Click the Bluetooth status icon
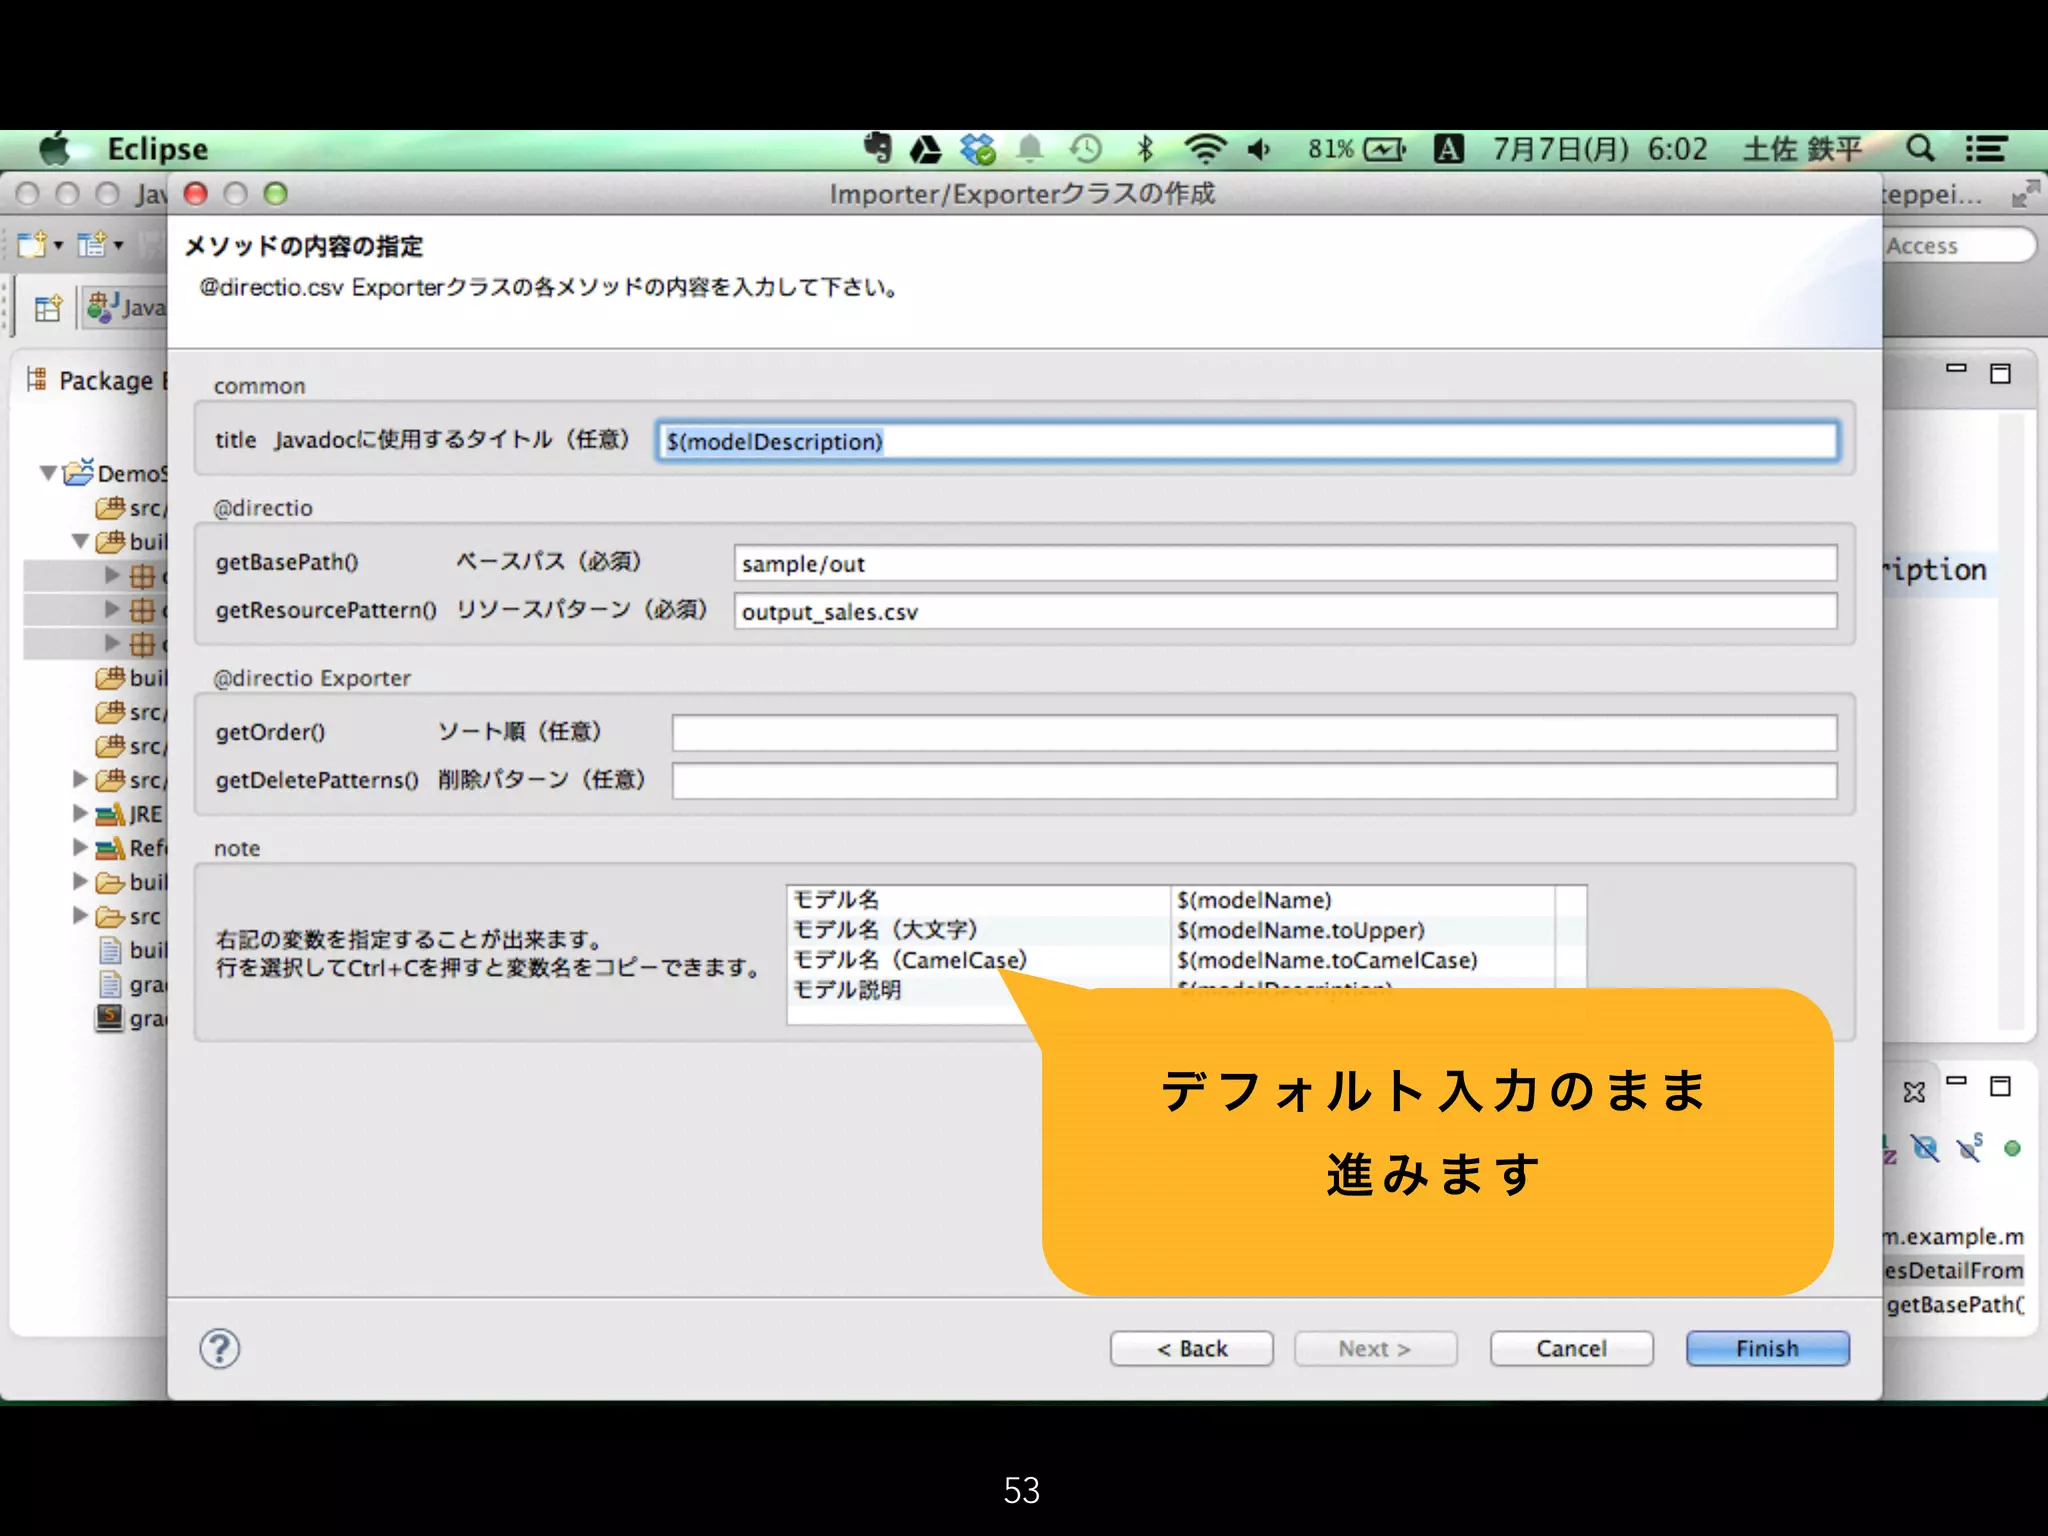The width and height of the screenshot is (2048, 1536). (x=1146, y=149)
